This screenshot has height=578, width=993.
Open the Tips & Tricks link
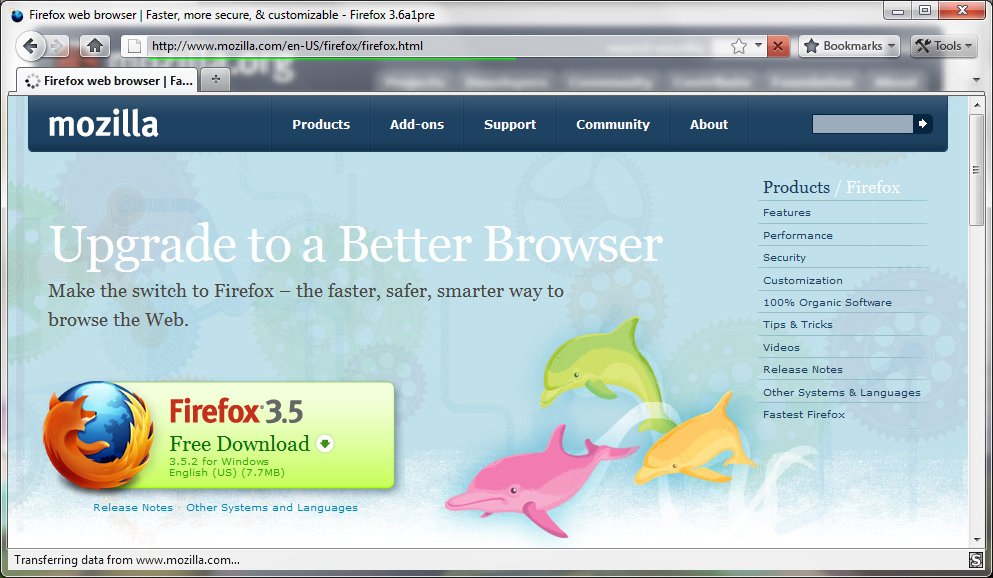click(797, 325)
